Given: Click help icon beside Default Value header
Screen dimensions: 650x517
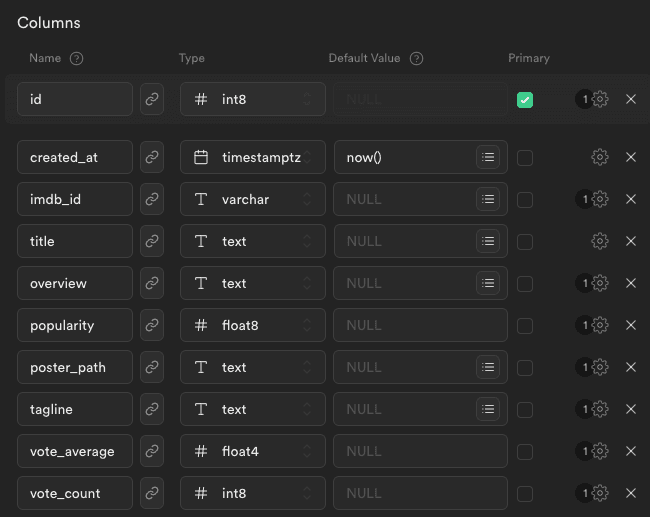Looking at the screenshot, I should coord(416,58).
